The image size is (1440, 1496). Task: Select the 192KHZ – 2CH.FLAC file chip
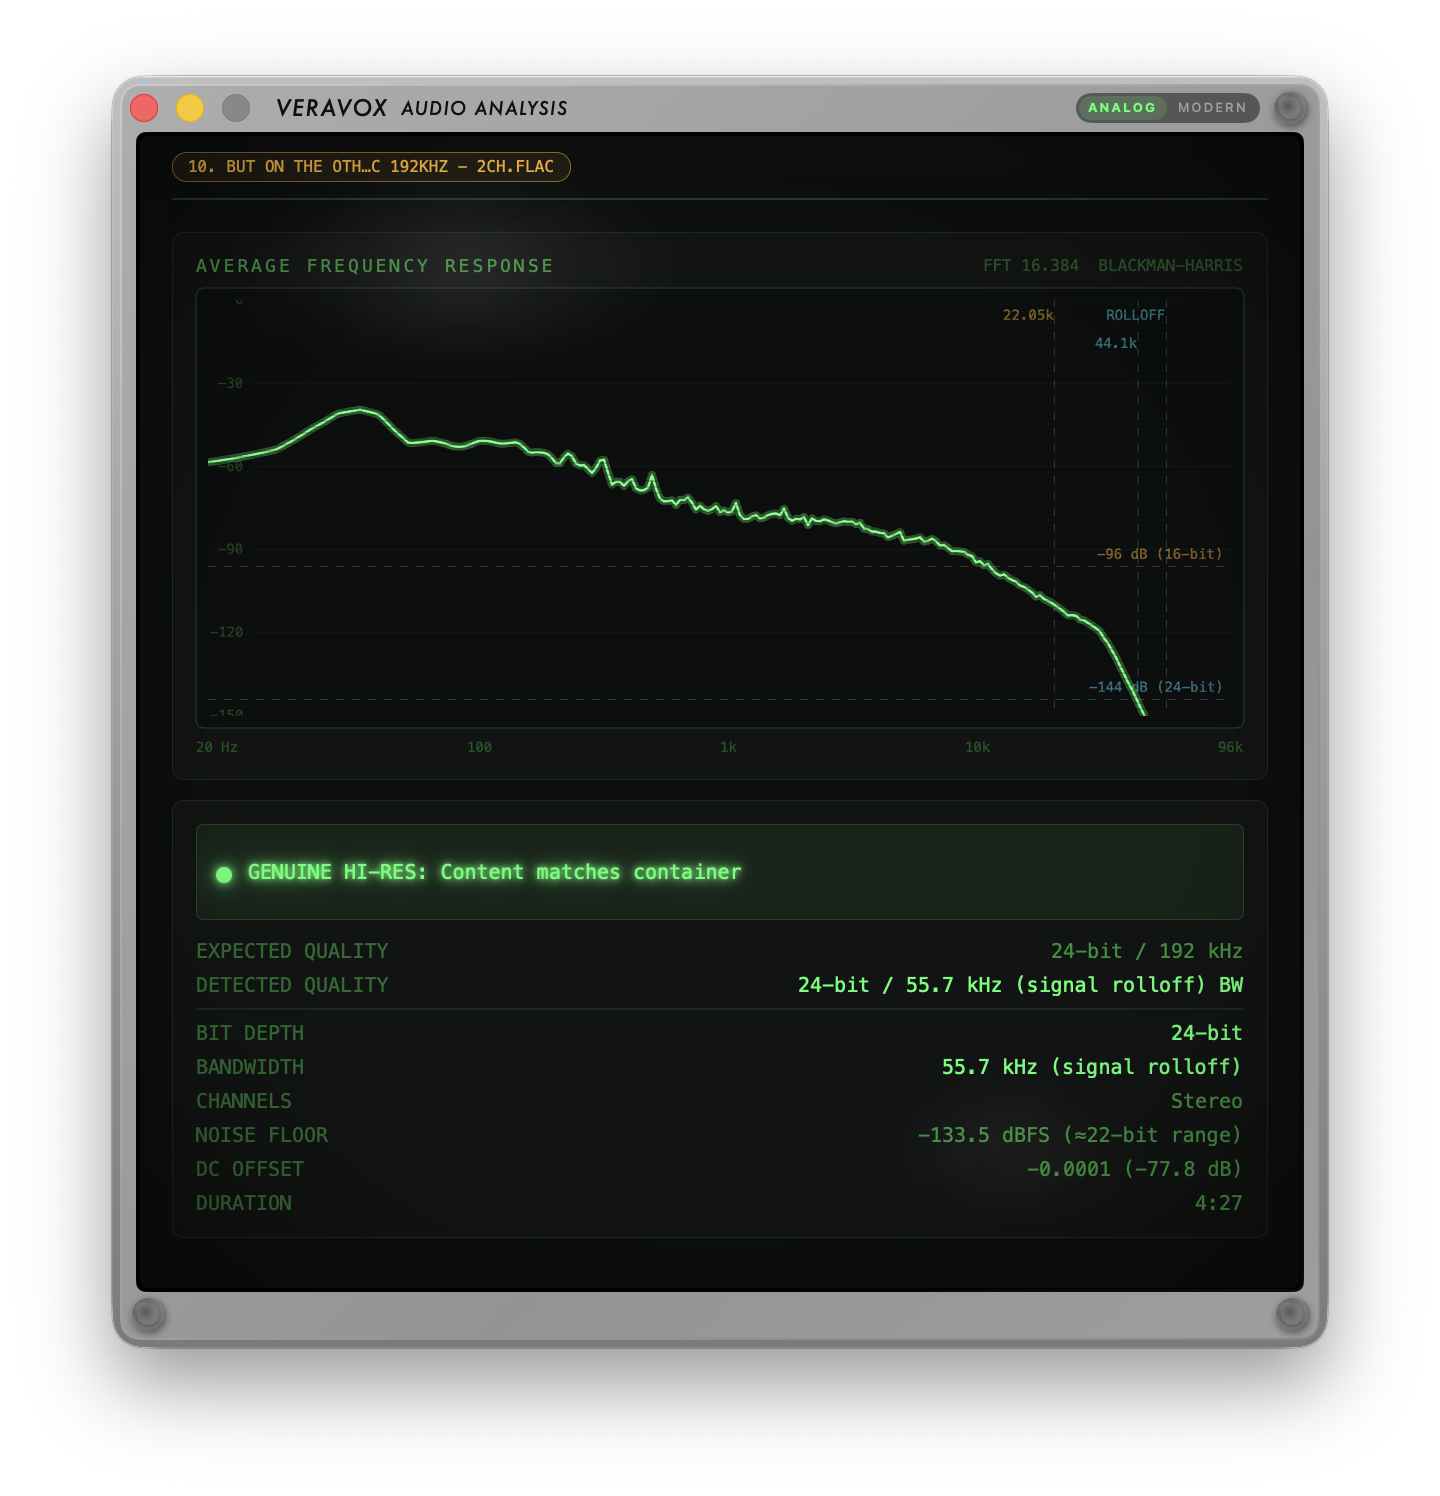(x=371, y=167)
